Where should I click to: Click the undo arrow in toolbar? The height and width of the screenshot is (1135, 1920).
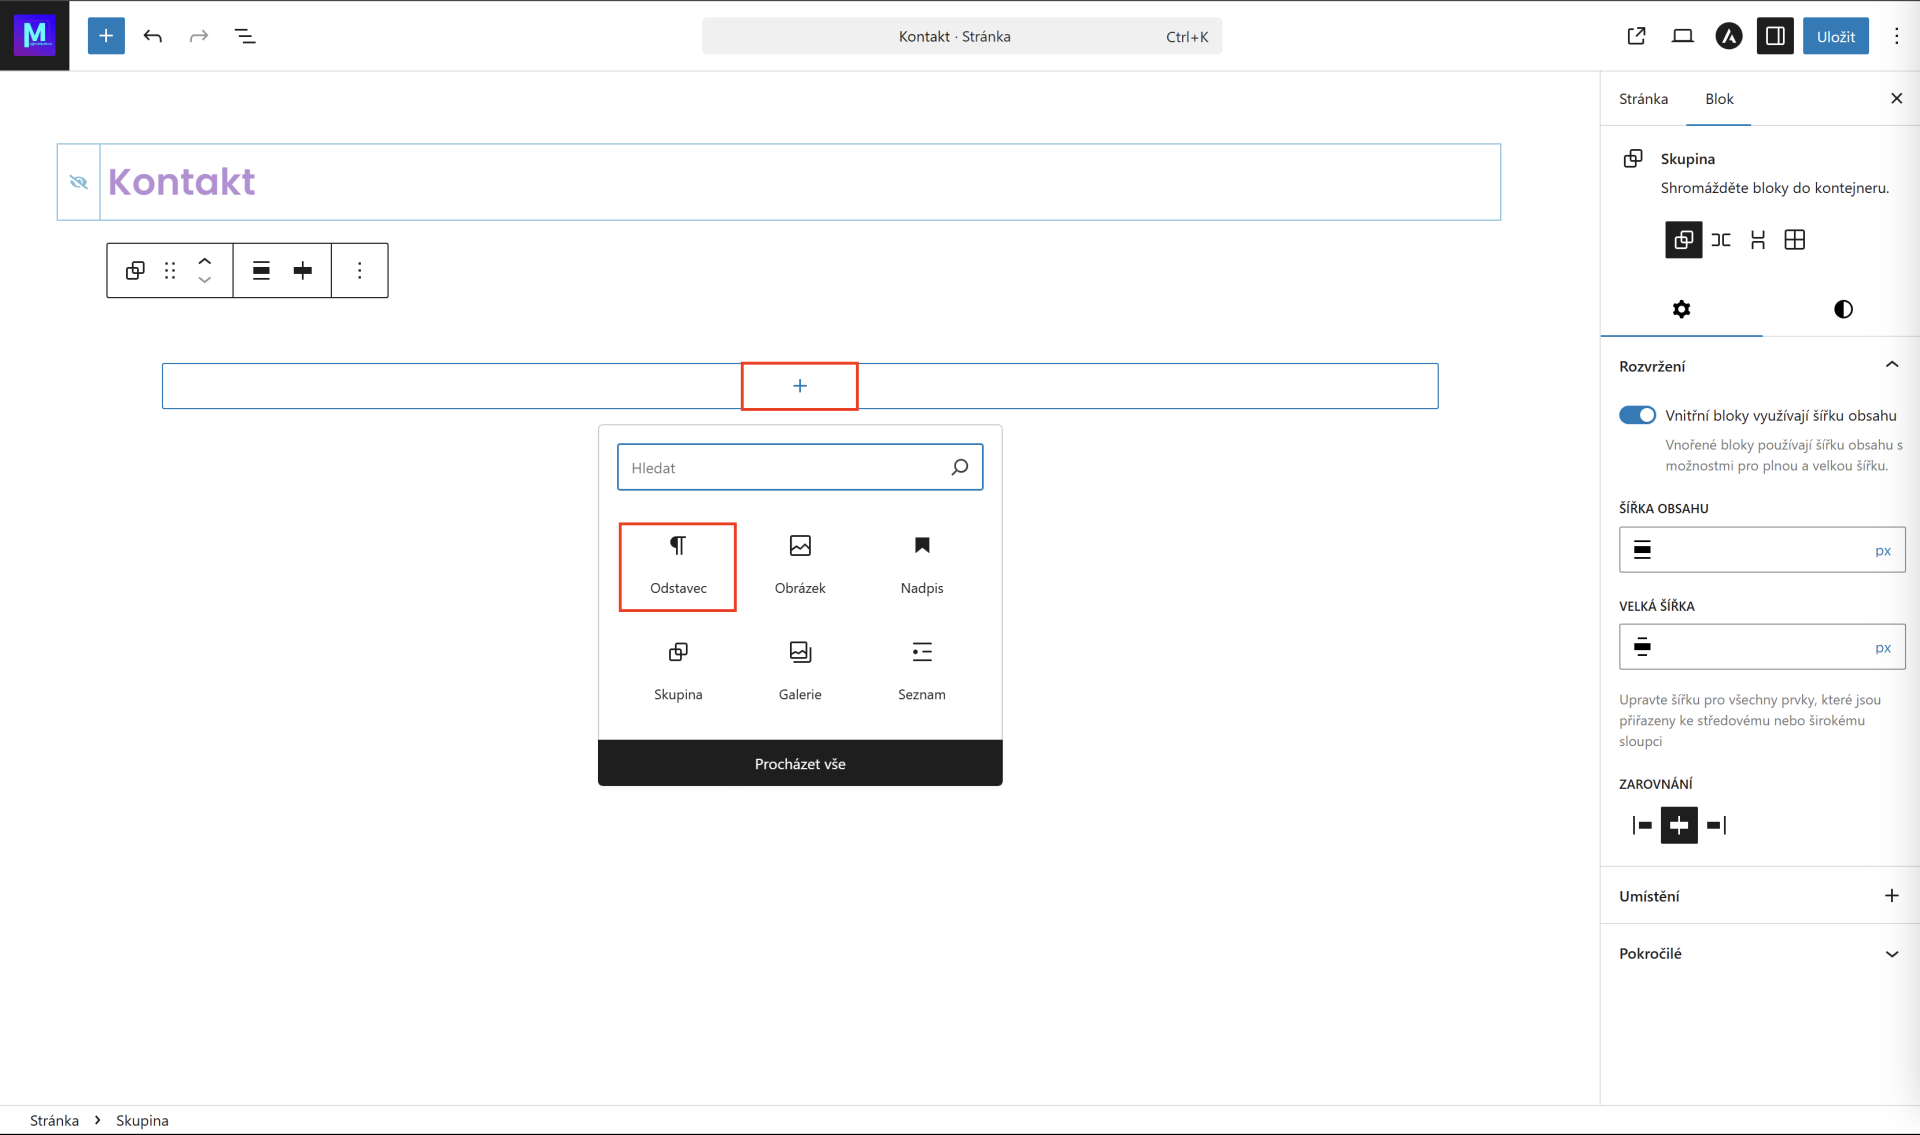152,36
